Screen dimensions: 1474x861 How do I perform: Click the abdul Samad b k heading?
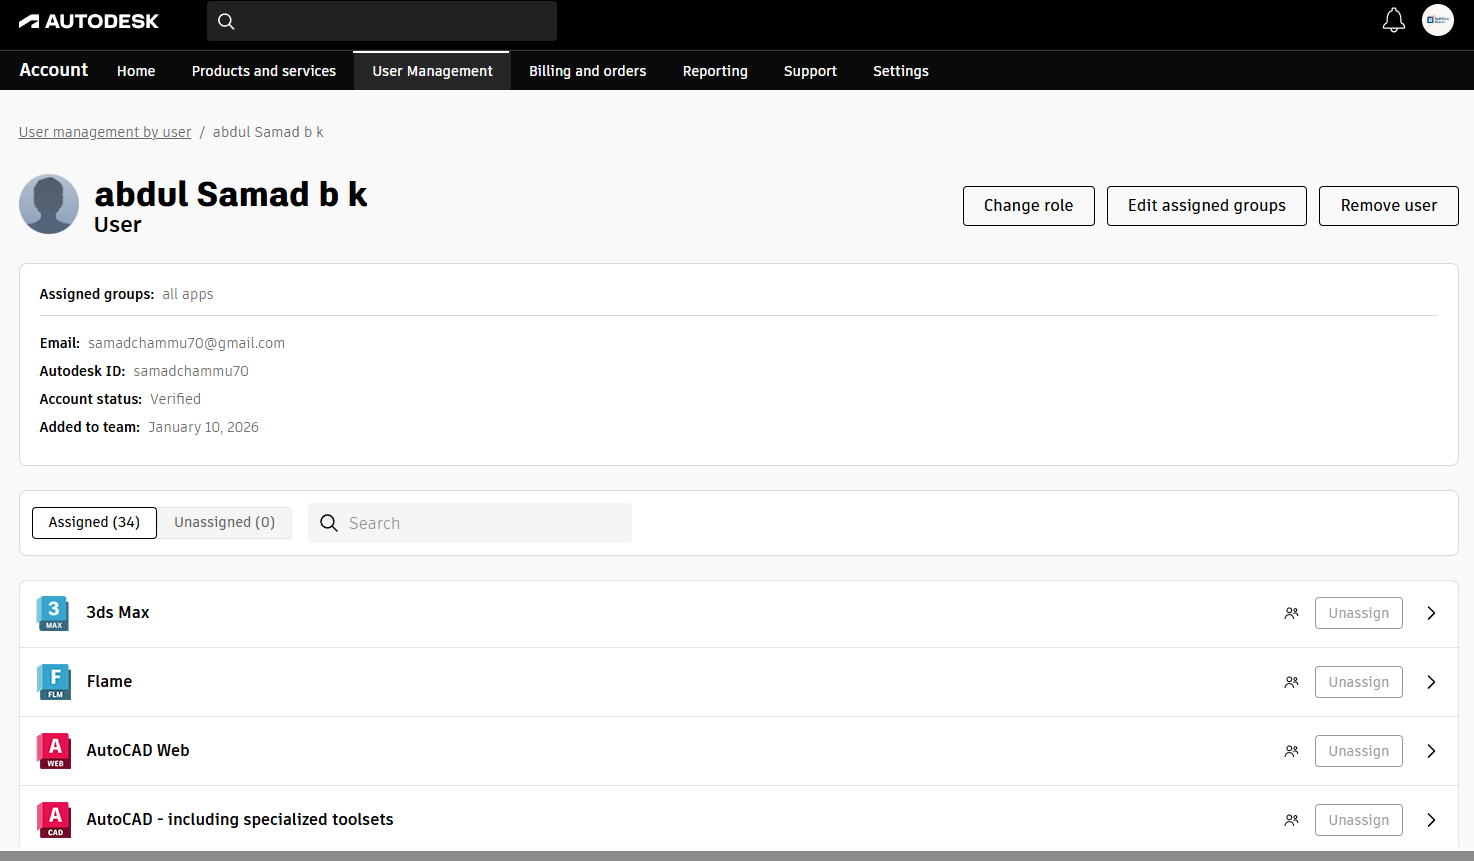231,194
